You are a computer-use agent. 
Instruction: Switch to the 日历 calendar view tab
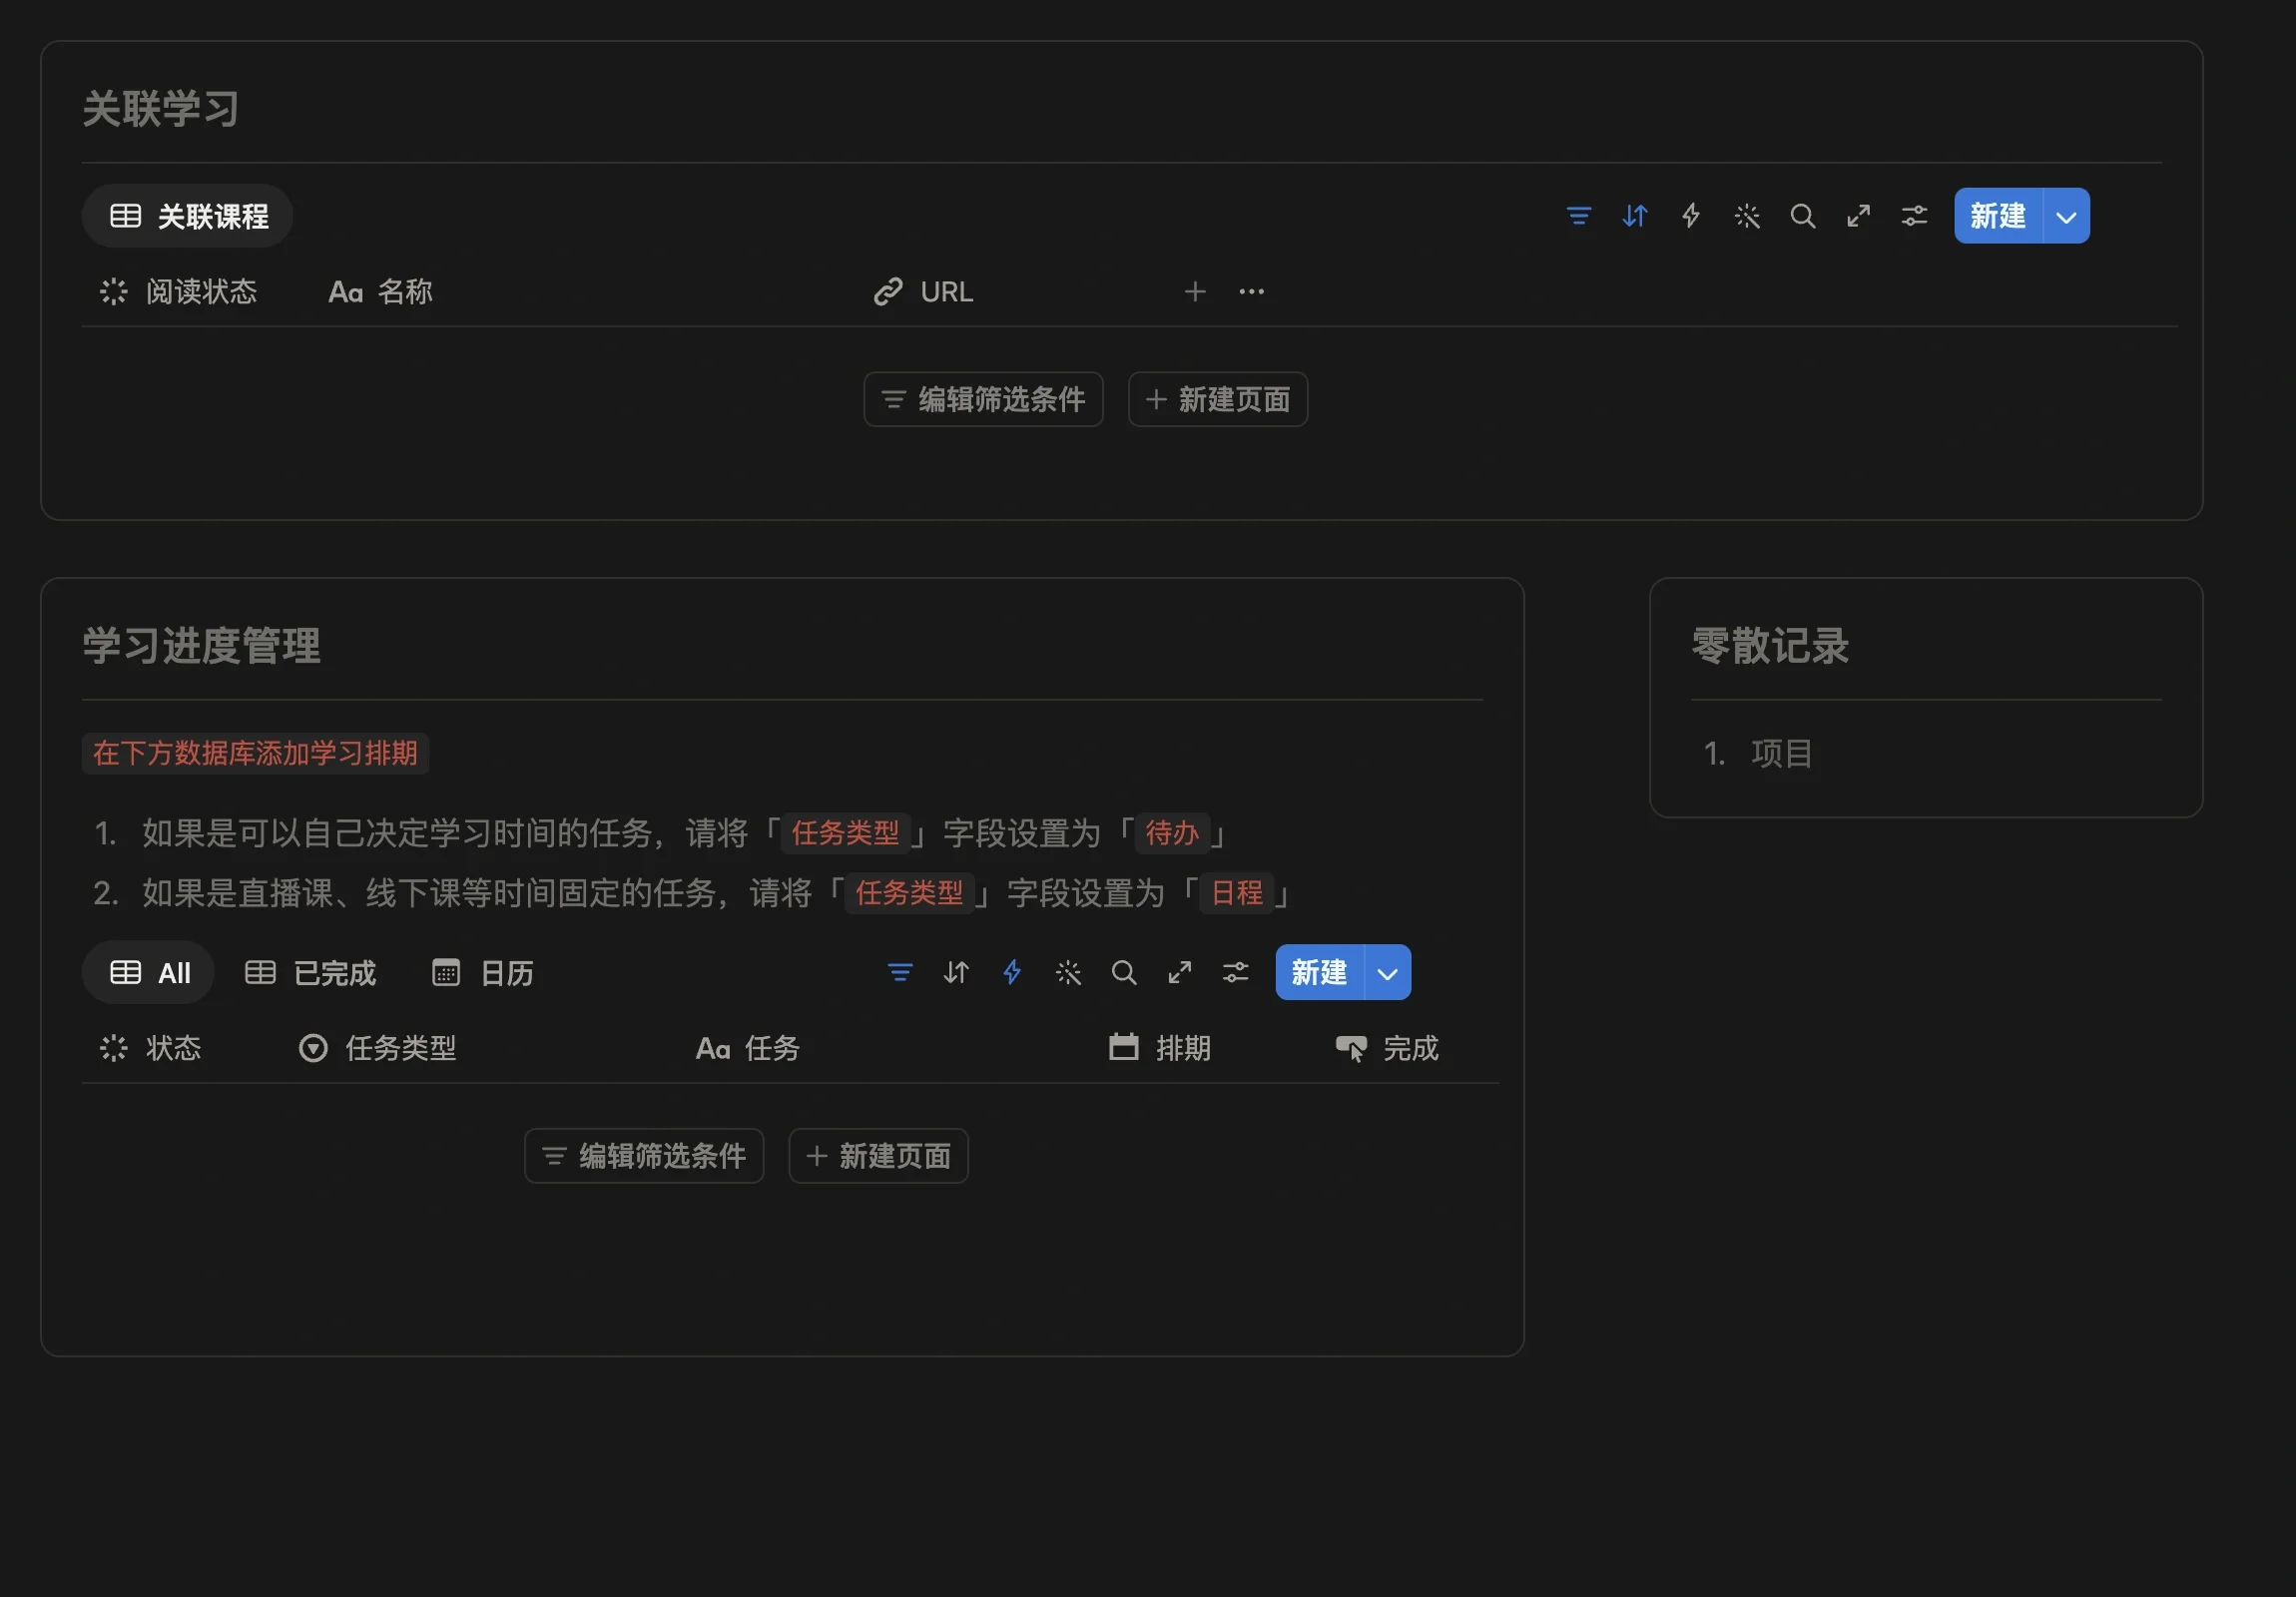coord(482,972)
